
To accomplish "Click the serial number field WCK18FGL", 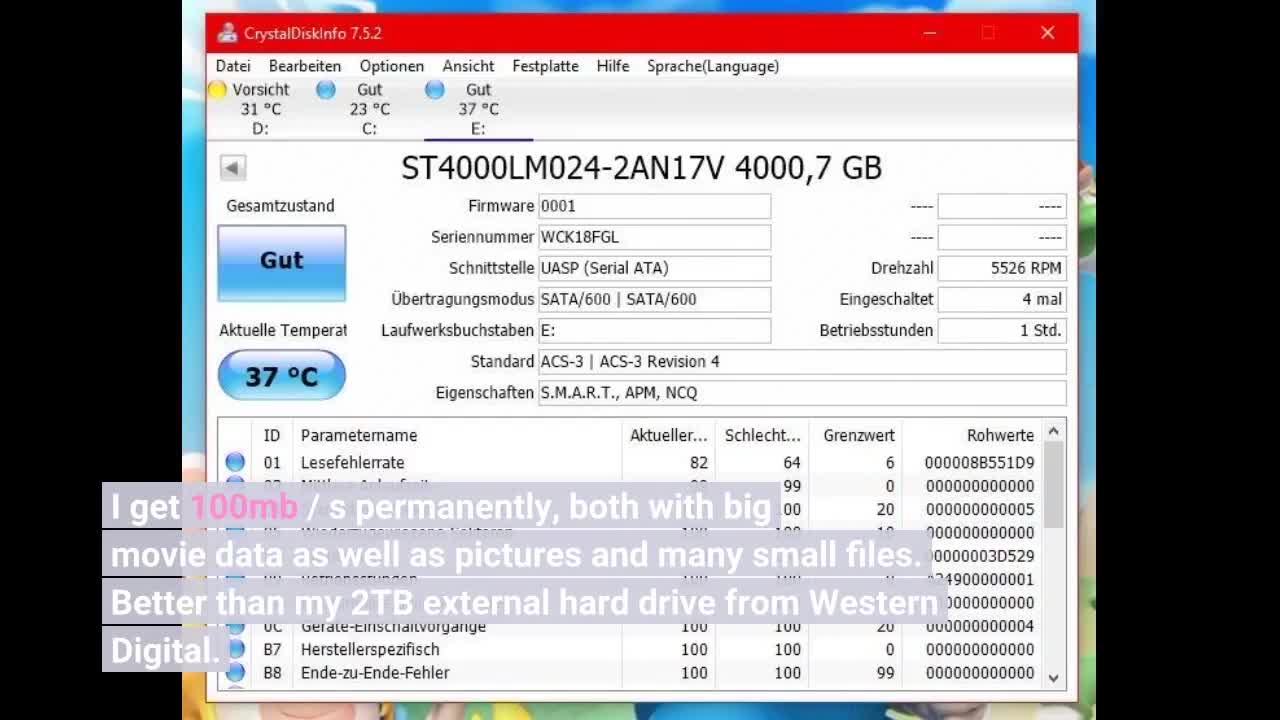I will click(654, 237).
